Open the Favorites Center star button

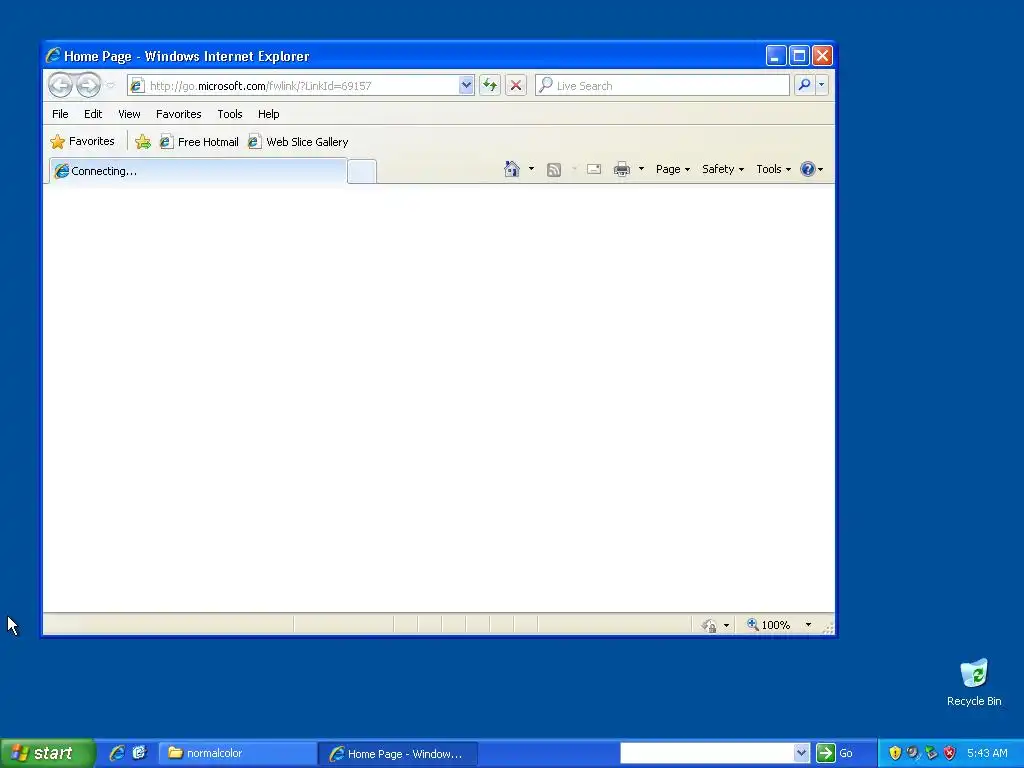click(x=82, y=141)
